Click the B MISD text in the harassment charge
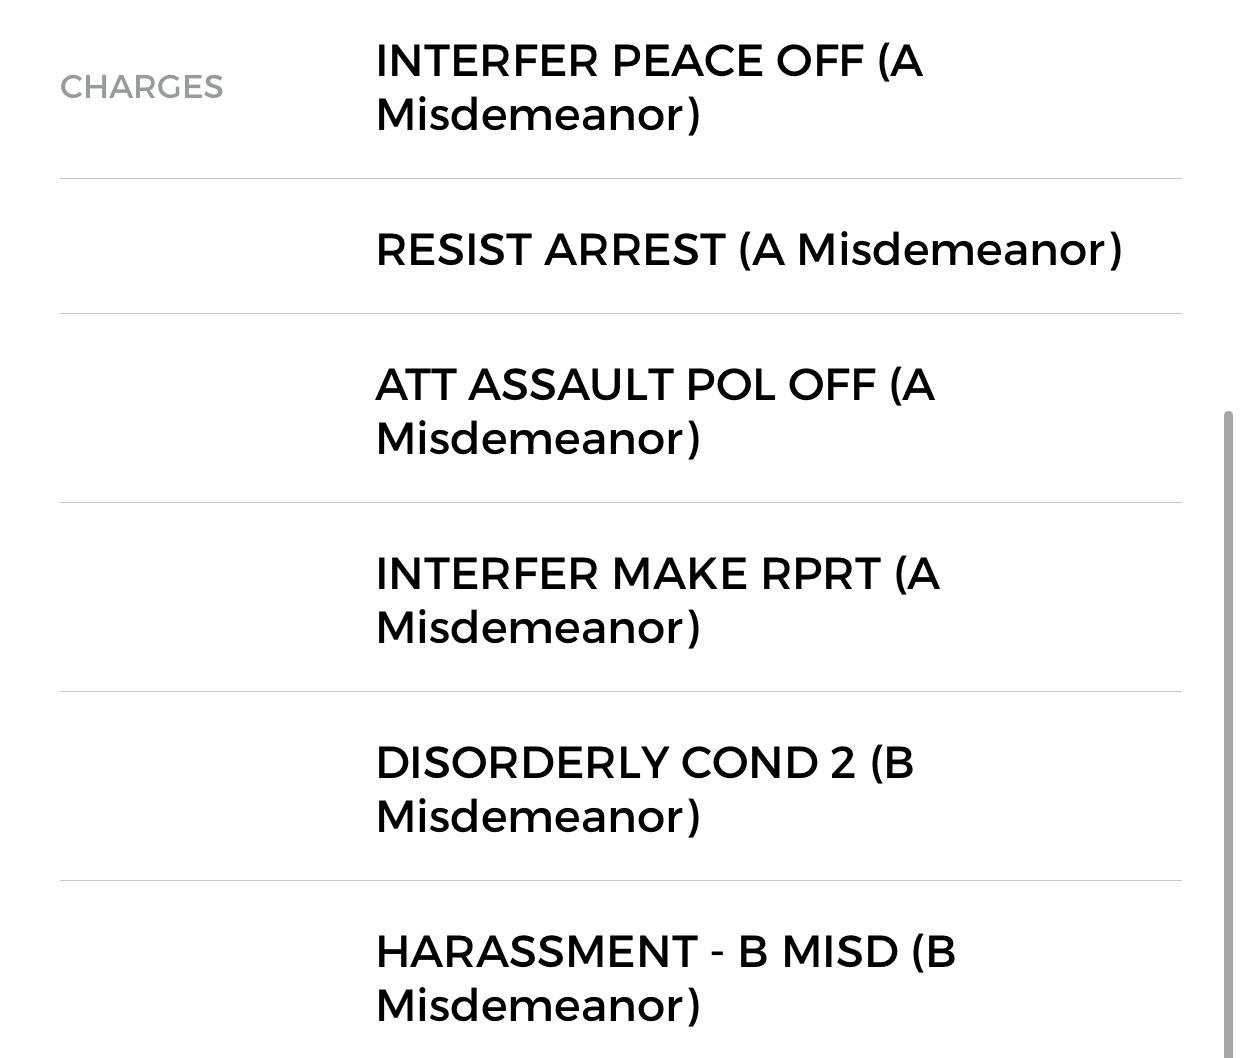Viewport: 1242px width, 1058px height. click(x=818, y=953)
